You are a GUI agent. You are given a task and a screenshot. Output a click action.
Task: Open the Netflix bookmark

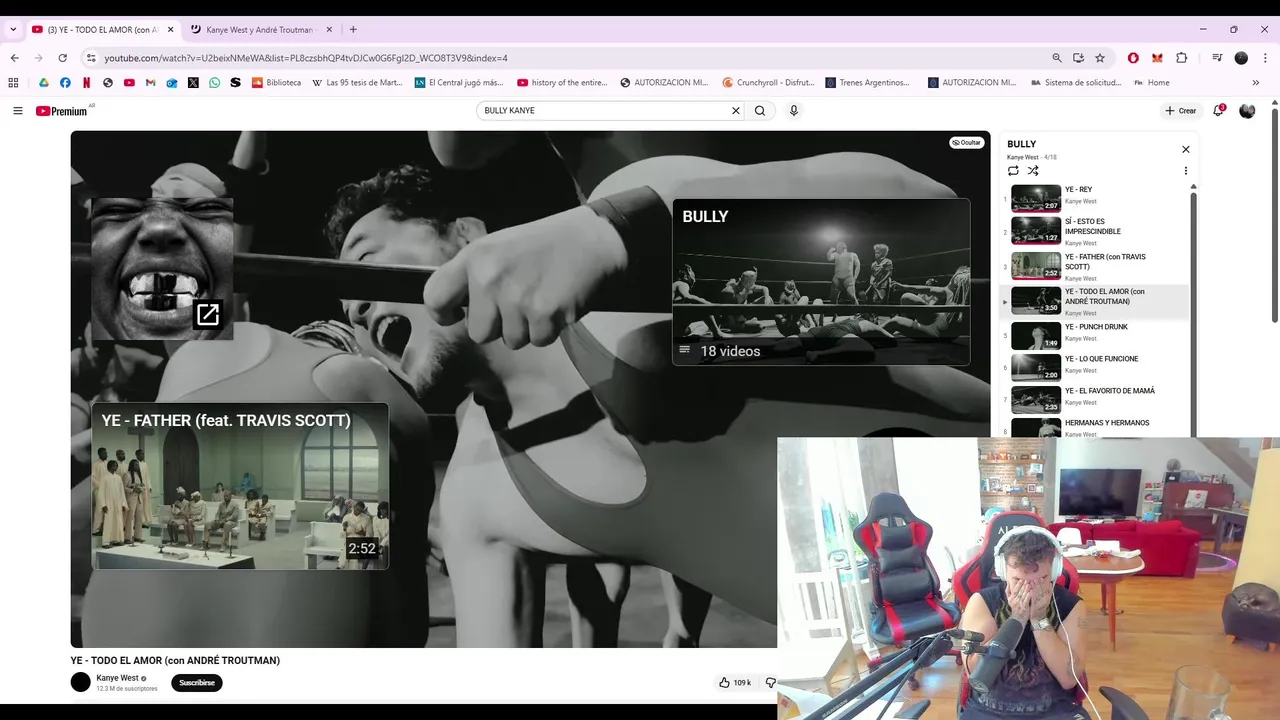point(86,83)
